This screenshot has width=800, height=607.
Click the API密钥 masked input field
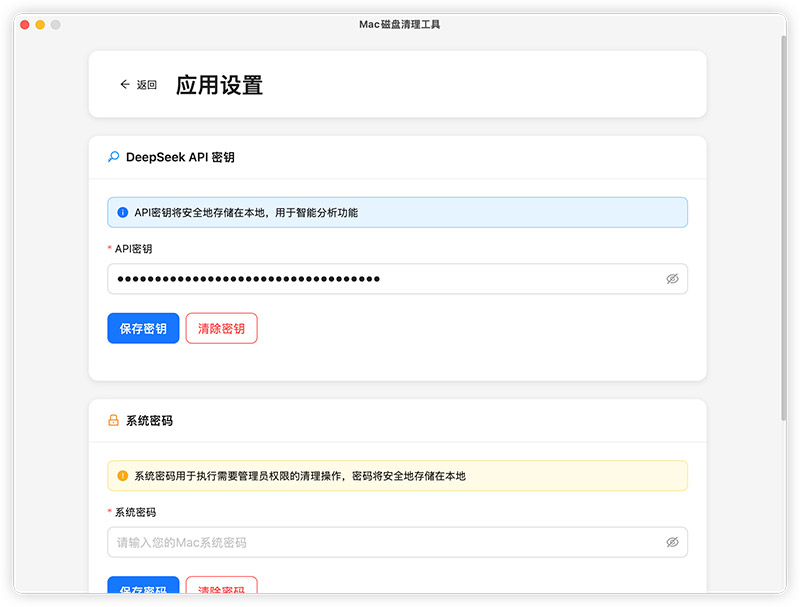click(x=397, y=279)
